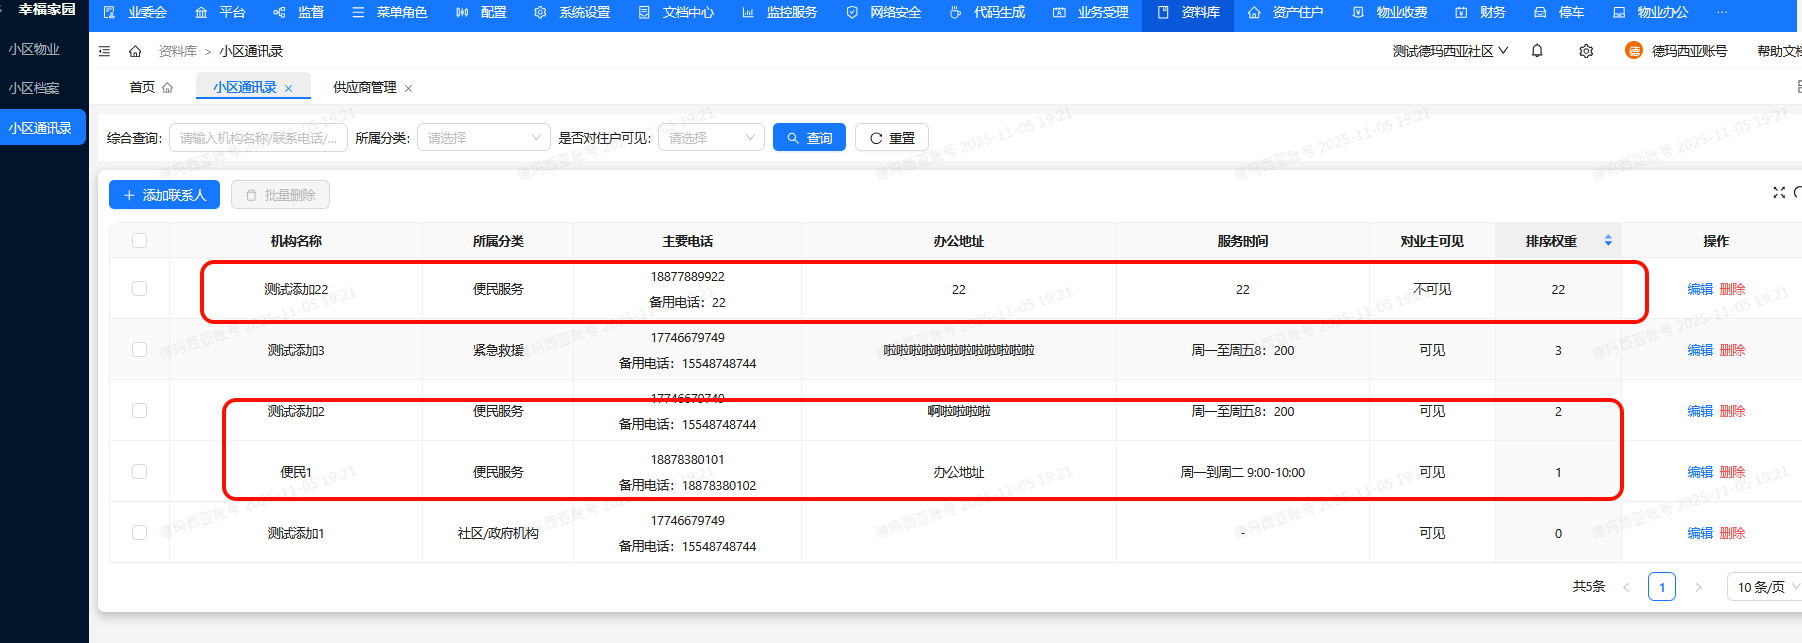Open the 所属分类 dropdown

484,138
